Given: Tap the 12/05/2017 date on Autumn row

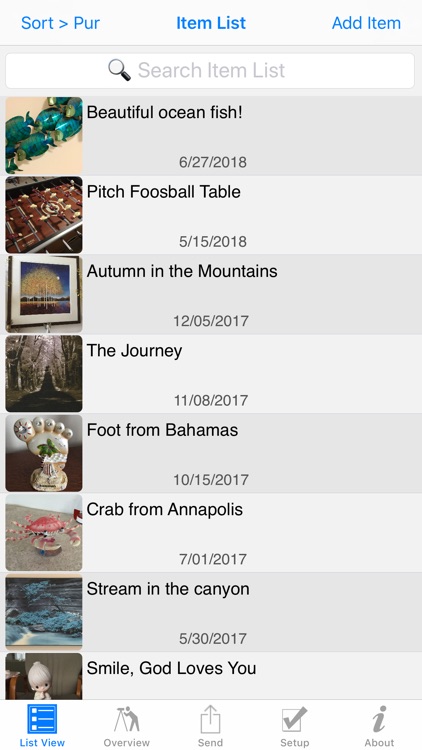Looking at the screenshot, I should point(211,320).
